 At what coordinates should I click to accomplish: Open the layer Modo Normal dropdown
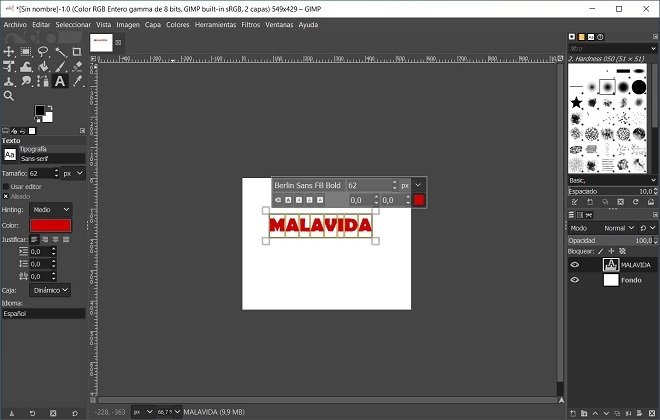pyautogui.click(x=619, y=228)
